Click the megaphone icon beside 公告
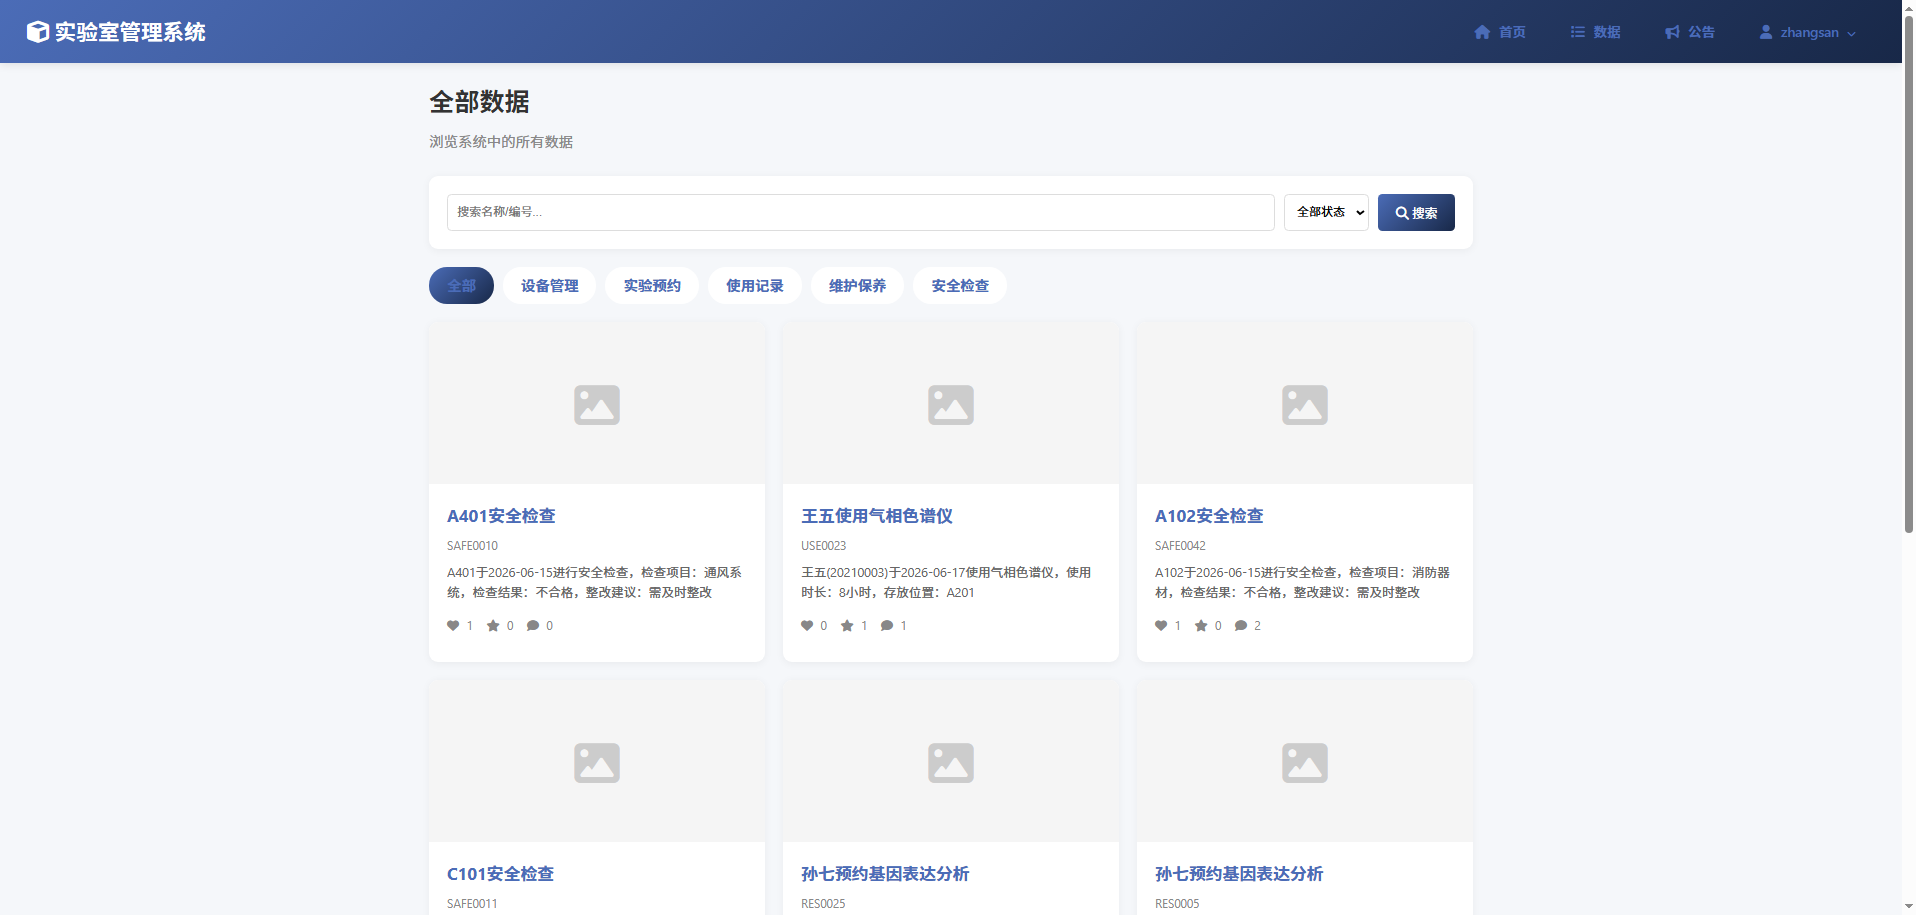The height and width of the screenshot is (915, 1916). (x=1672, y=32)
